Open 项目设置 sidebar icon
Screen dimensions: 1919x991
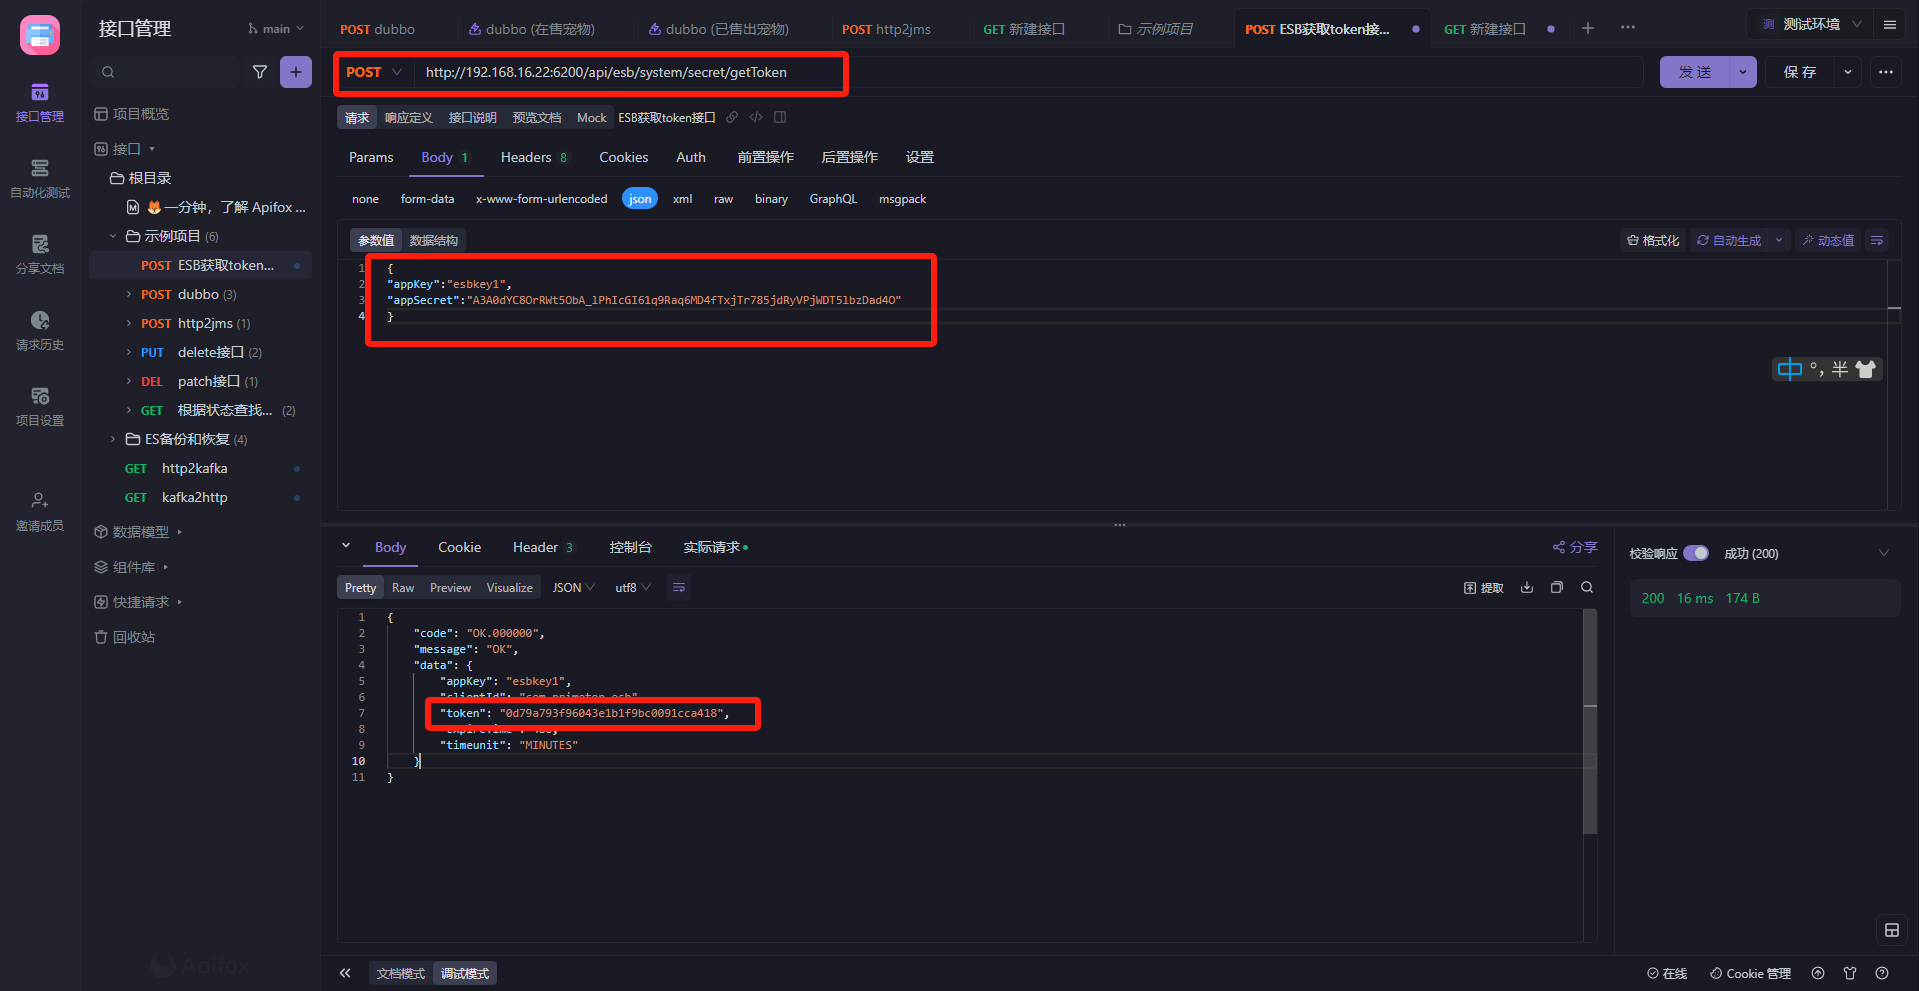pyautogui.click(x=40, y=406)
